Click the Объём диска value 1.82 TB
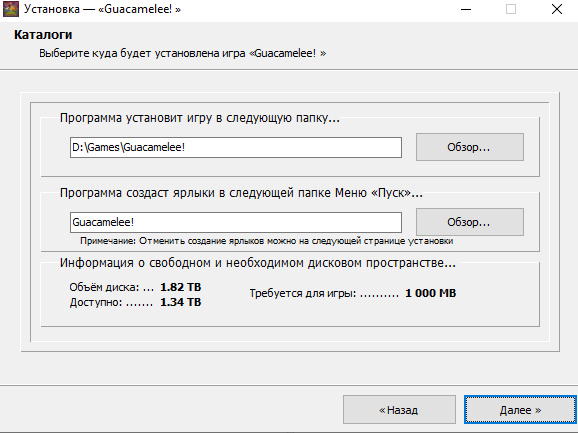Viewport: 578px width, 433px height. pyautogui.click(x=181, y=287)
